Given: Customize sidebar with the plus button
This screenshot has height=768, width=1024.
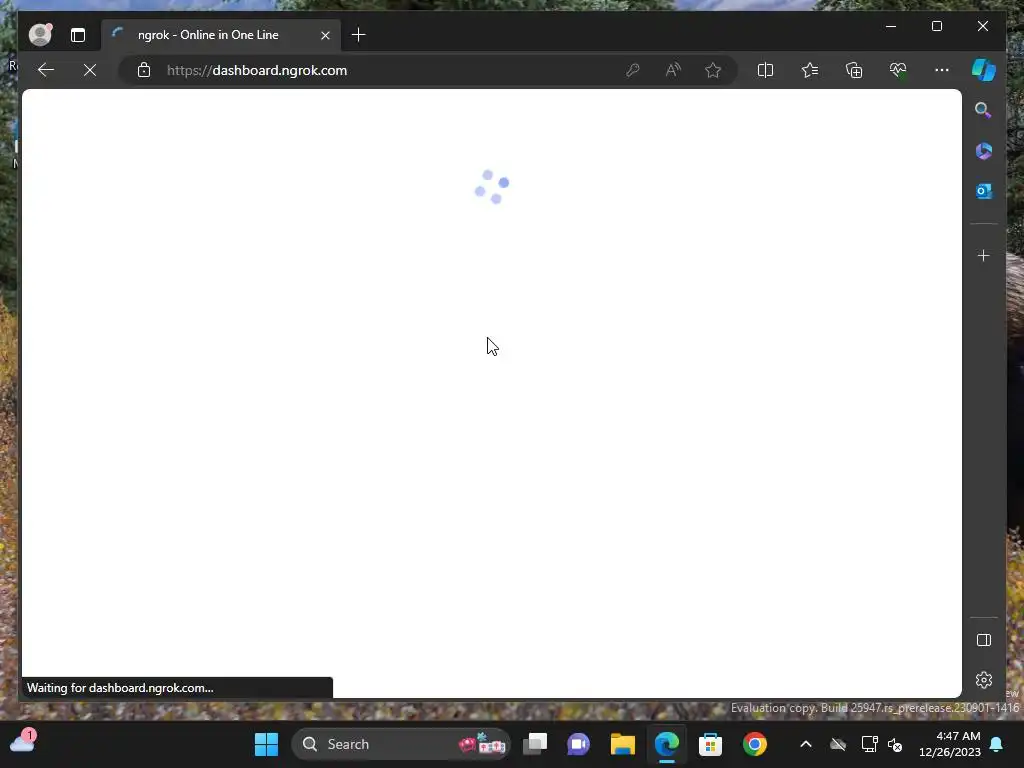Looking at the screenshot, I should [x=984, y=255].
